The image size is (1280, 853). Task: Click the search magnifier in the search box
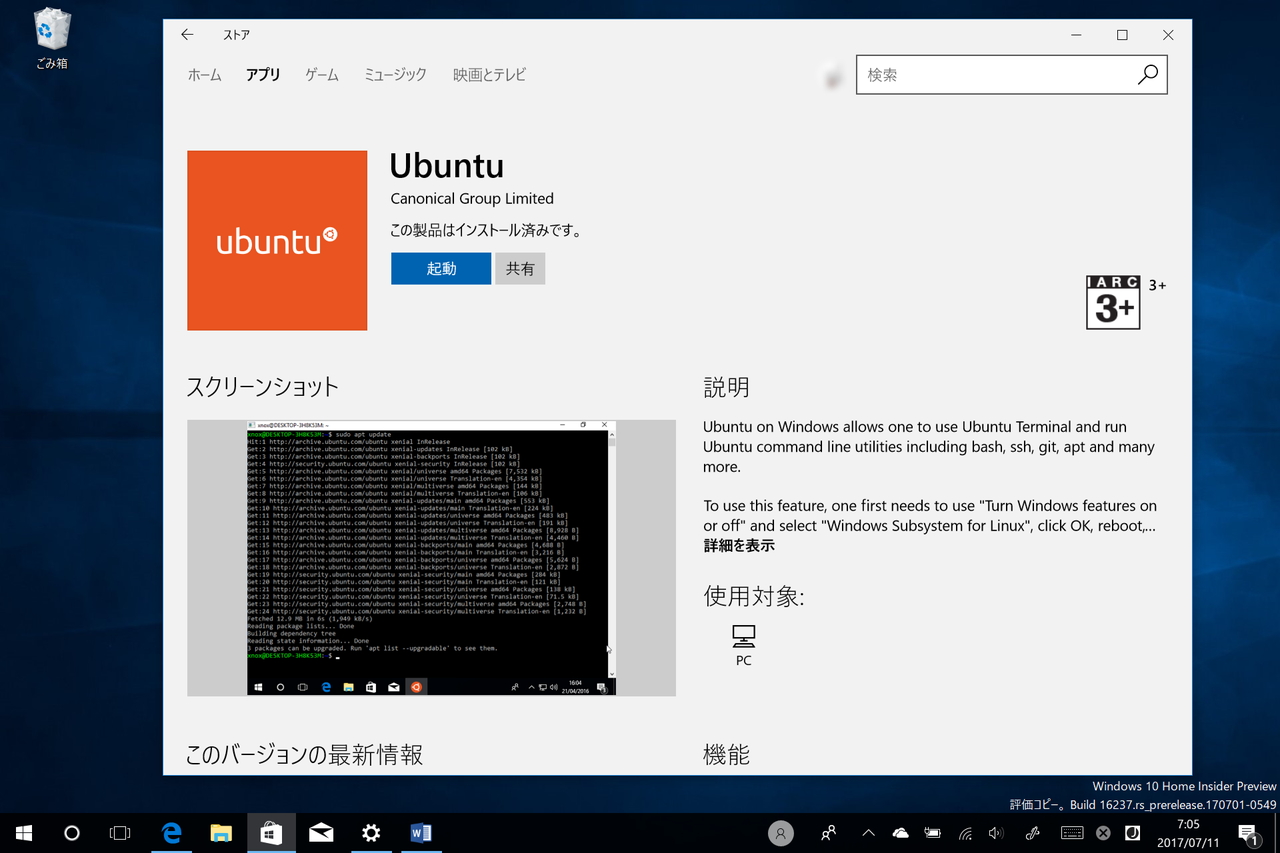(x=1147, y=75)
